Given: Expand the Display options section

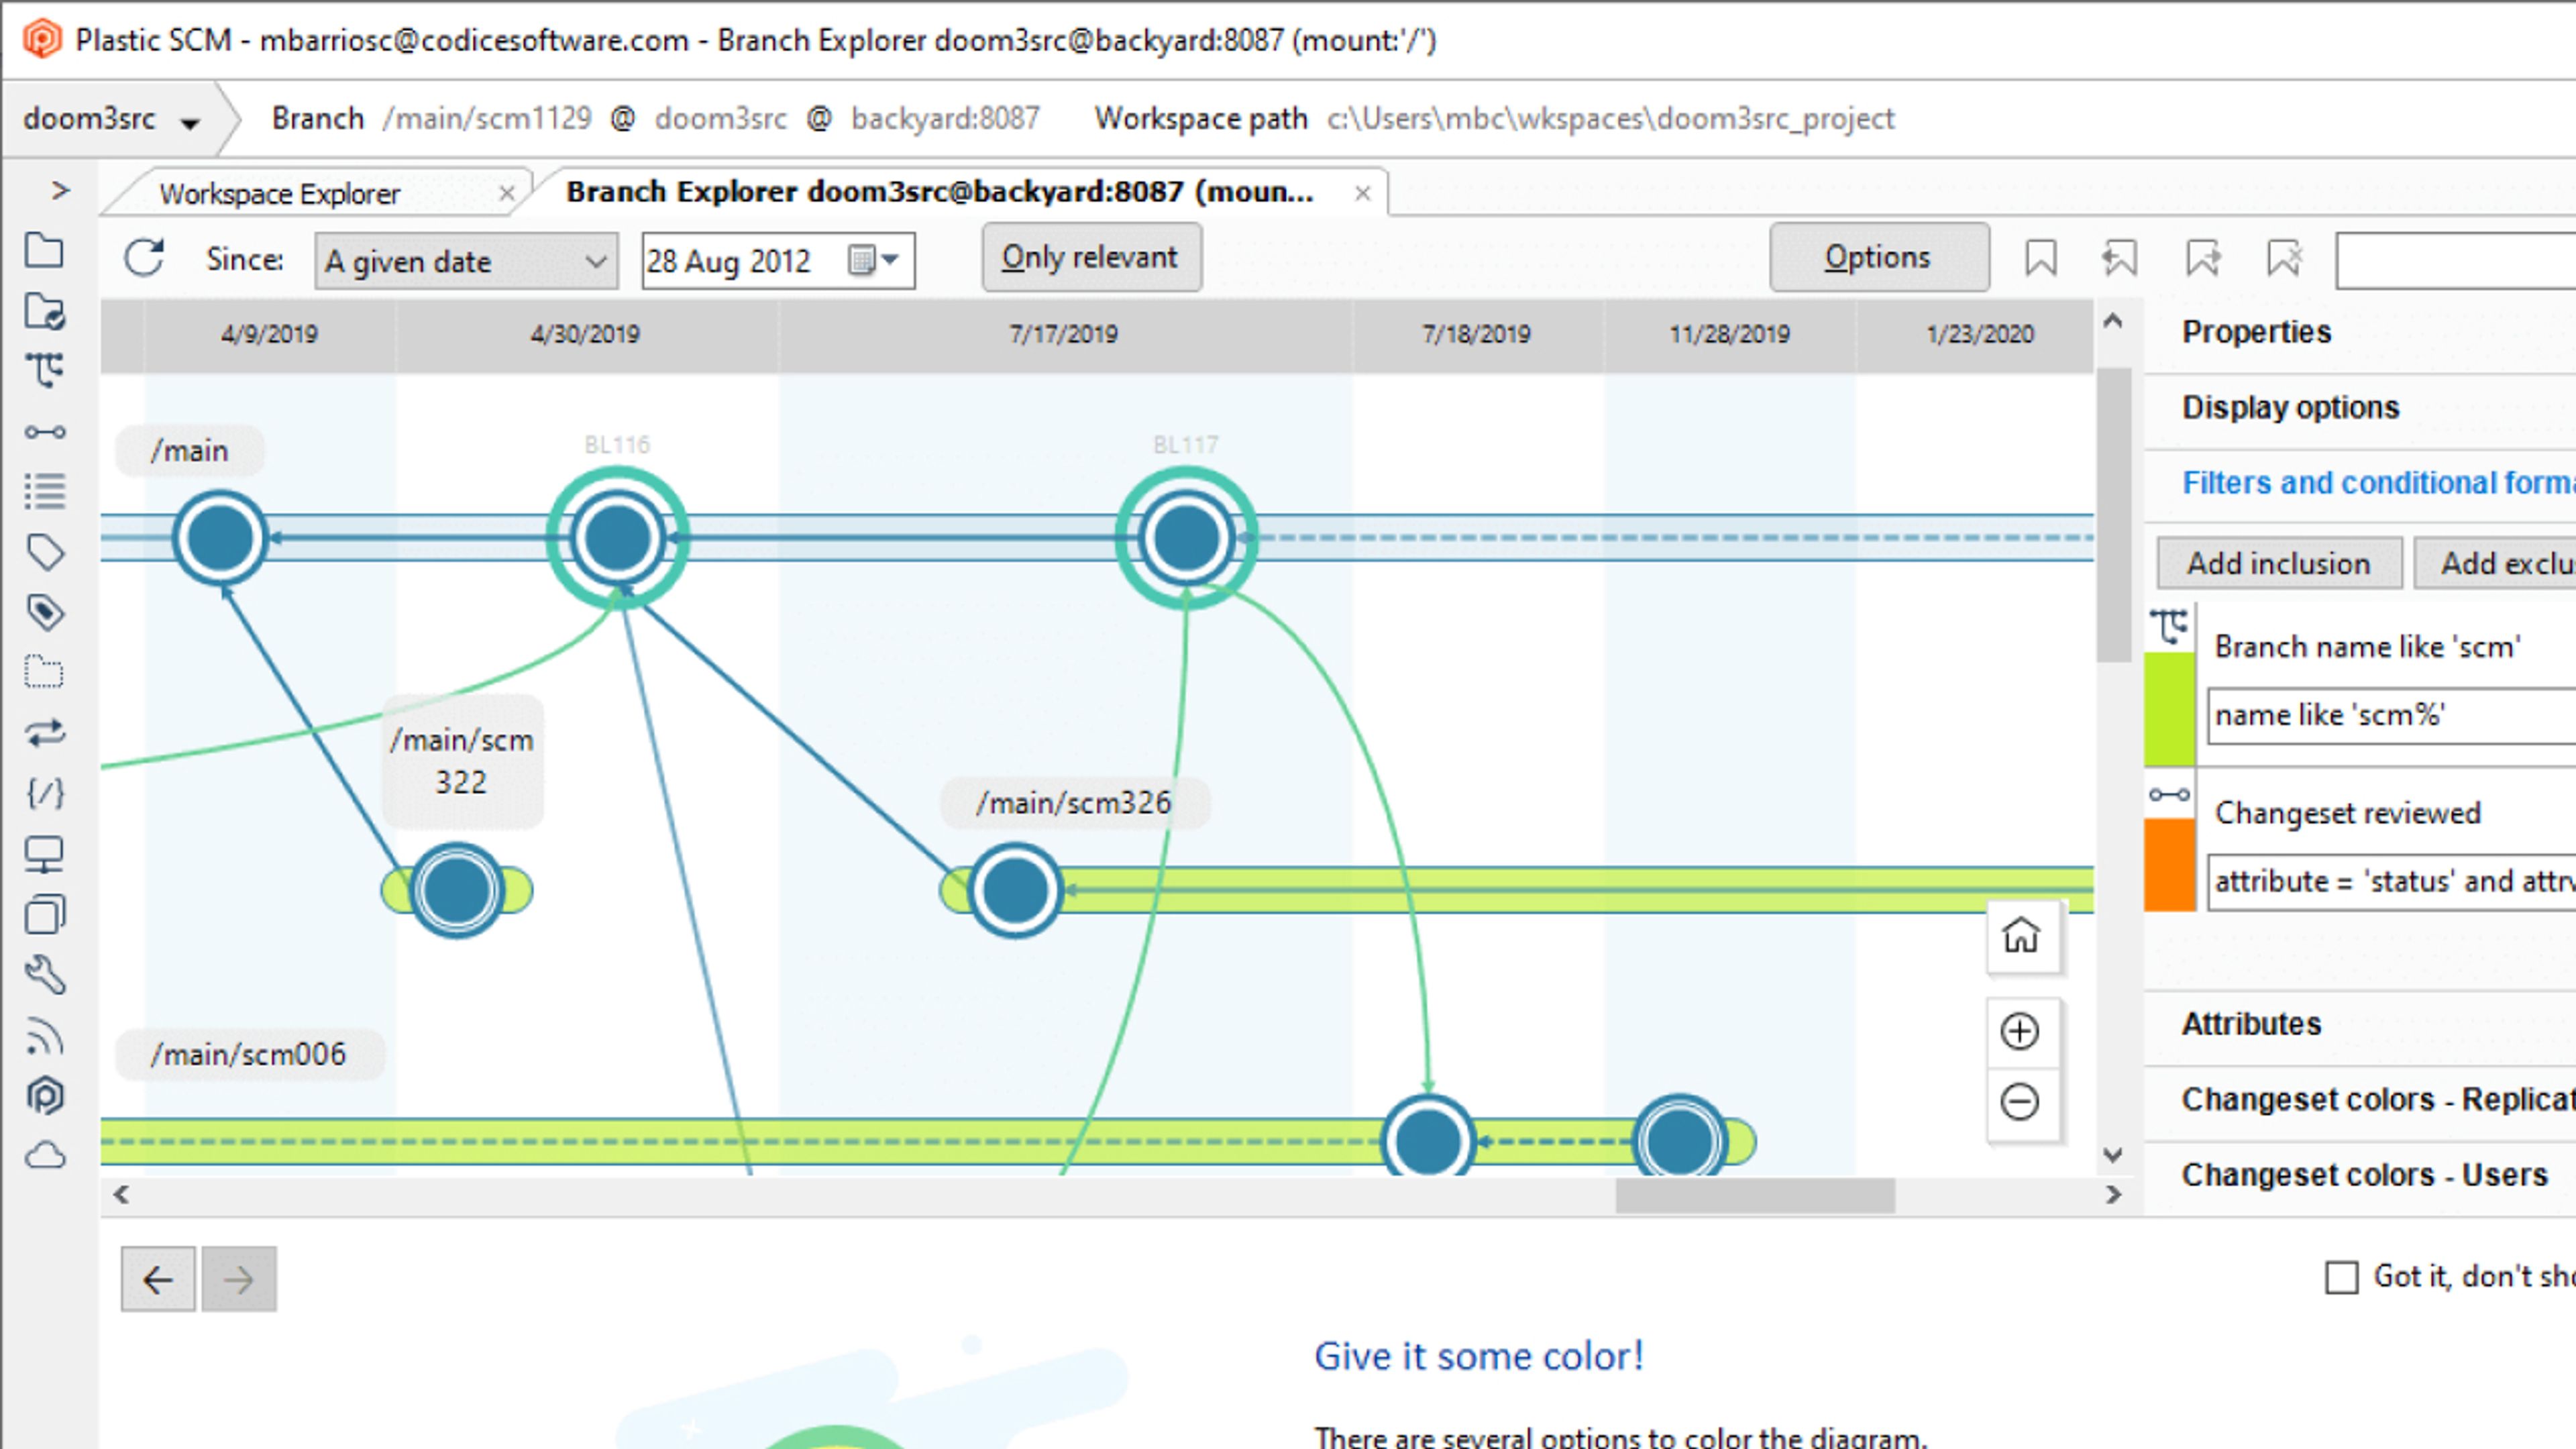Looking at the screenshot, I should [x=2290, y=407].
